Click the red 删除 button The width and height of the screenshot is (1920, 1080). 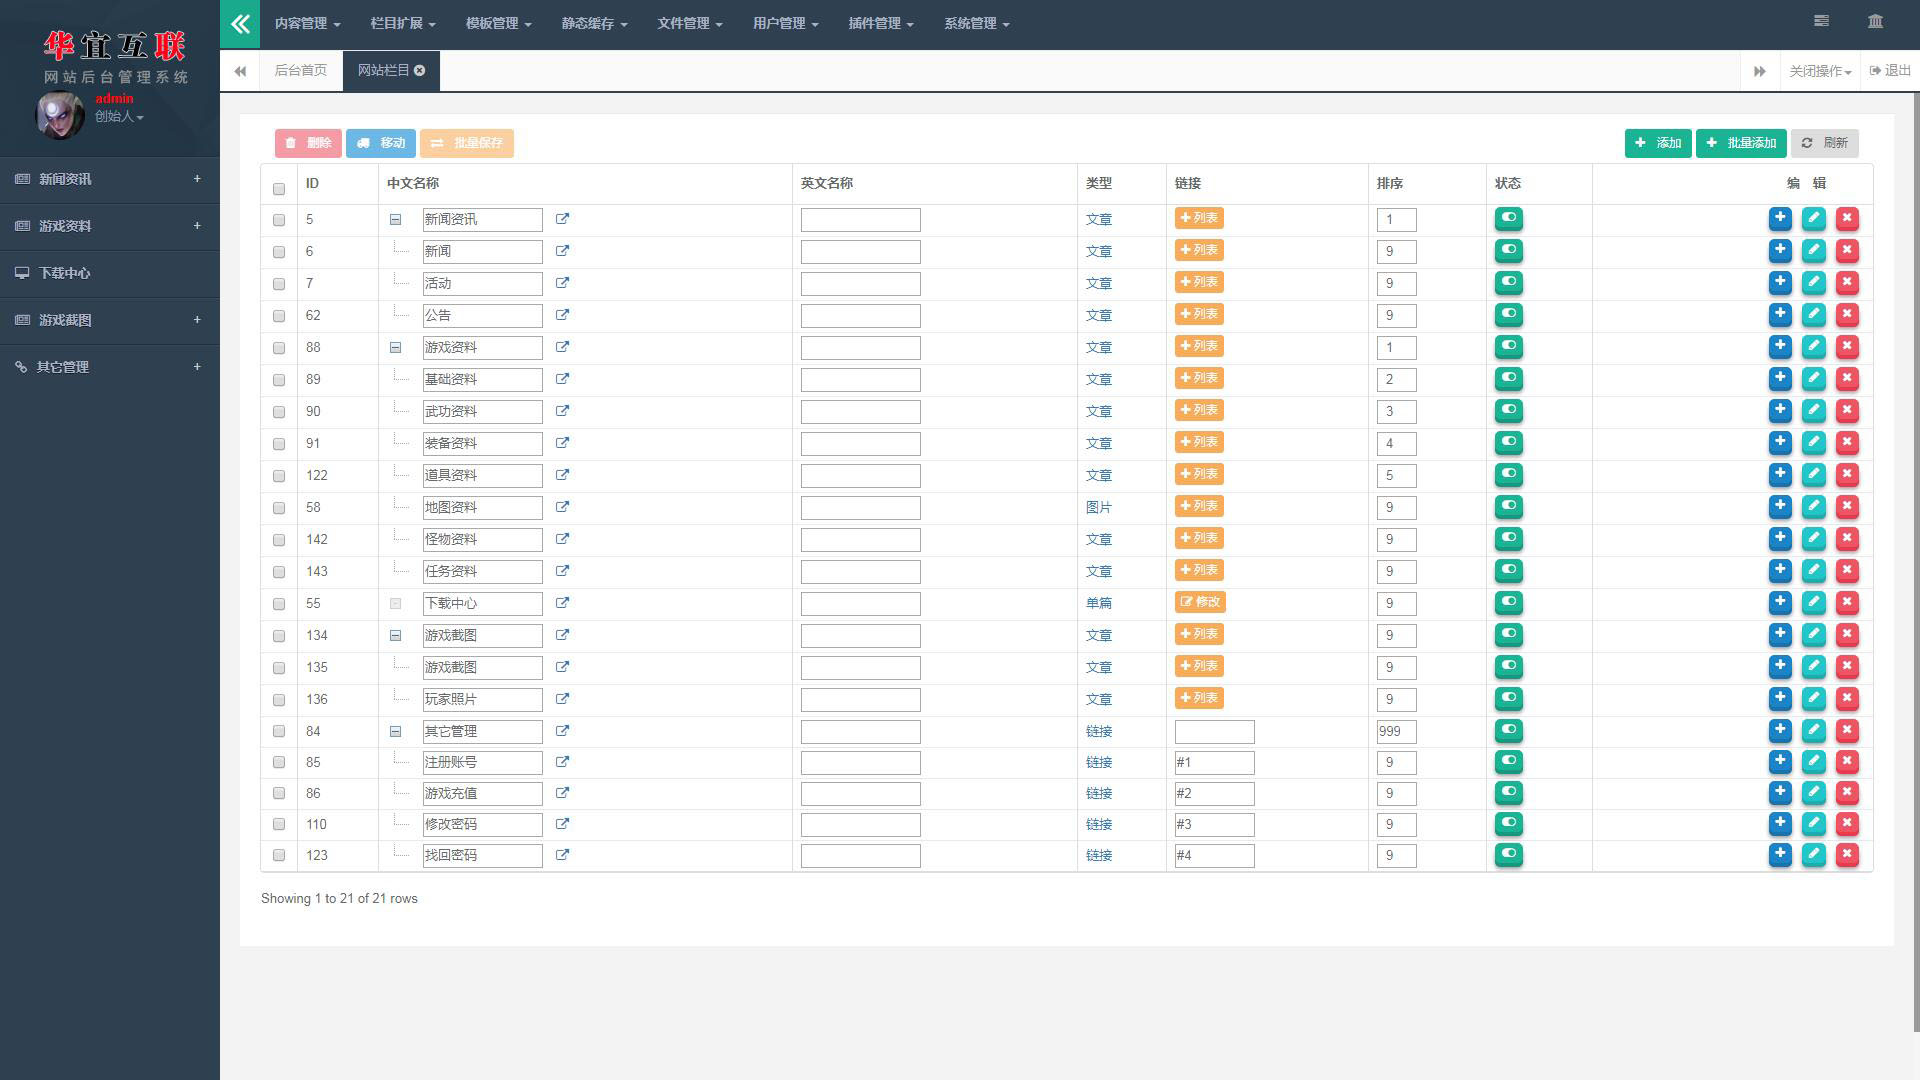pos(308,143)
